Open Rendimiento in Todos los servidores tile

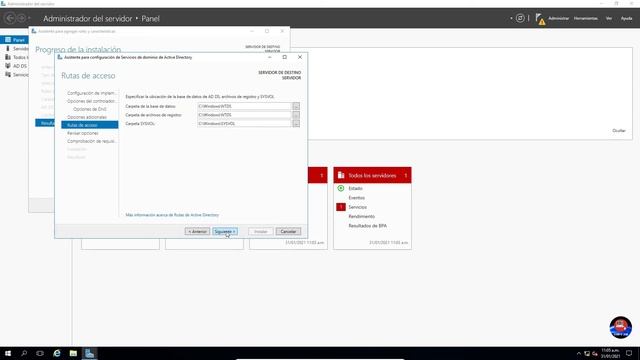click(362, 216)
